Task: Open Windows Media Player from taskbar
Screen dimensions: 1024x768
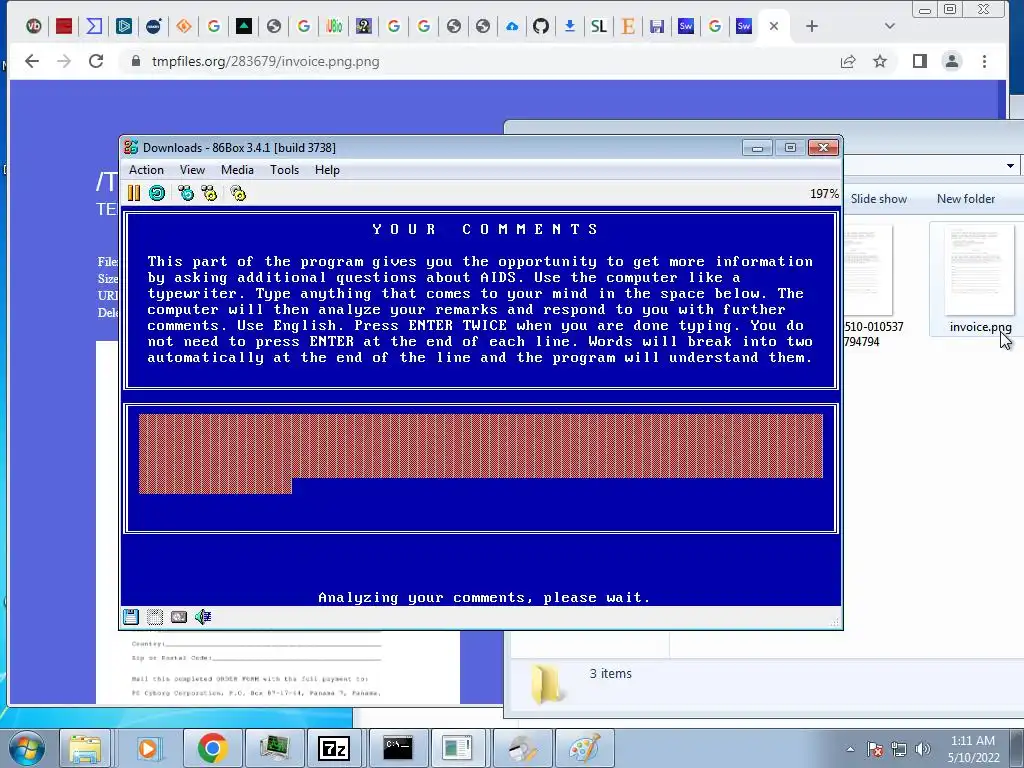Action: click(148, 748)
